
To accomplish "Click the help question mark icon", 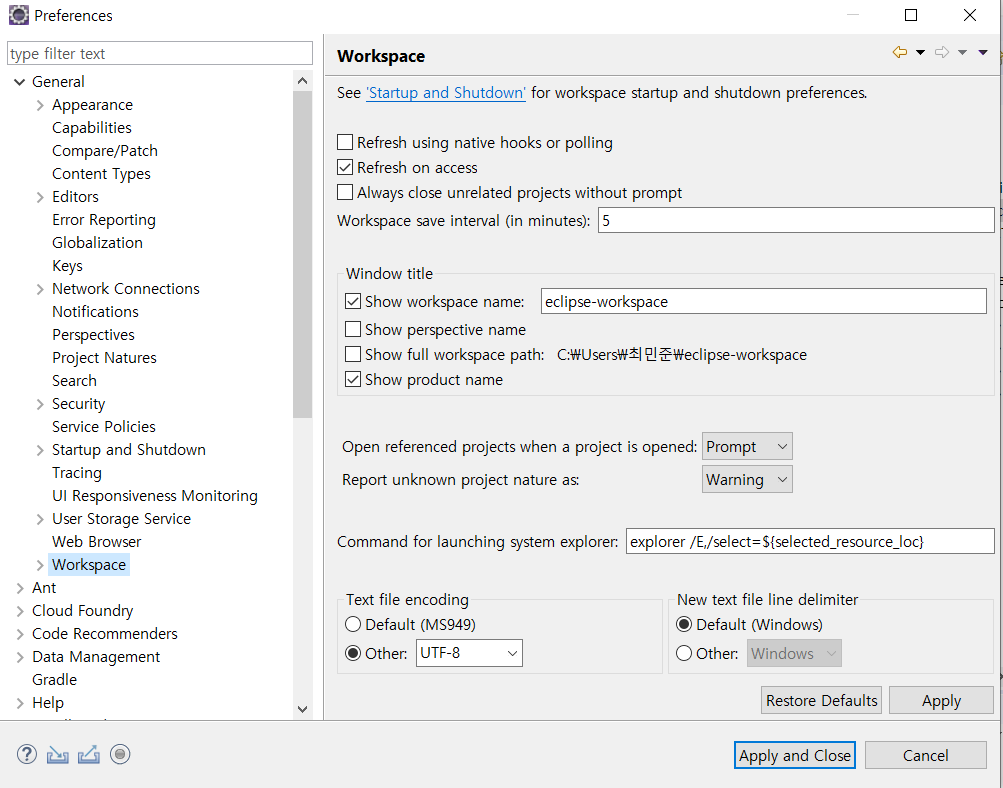I will tap(27, 754).
